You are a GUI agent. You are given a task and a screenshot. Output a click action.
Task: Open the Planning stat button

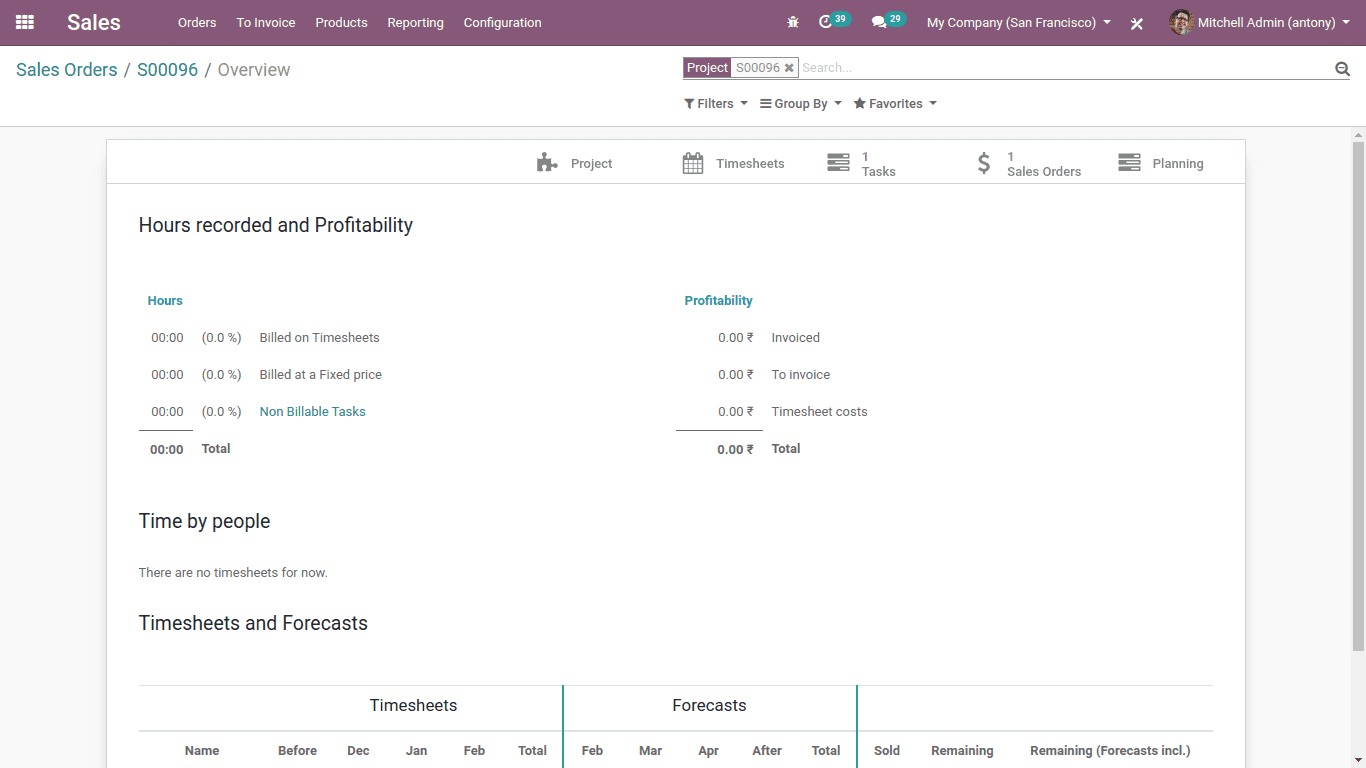pyautogui.click(x=1160, y=163)
